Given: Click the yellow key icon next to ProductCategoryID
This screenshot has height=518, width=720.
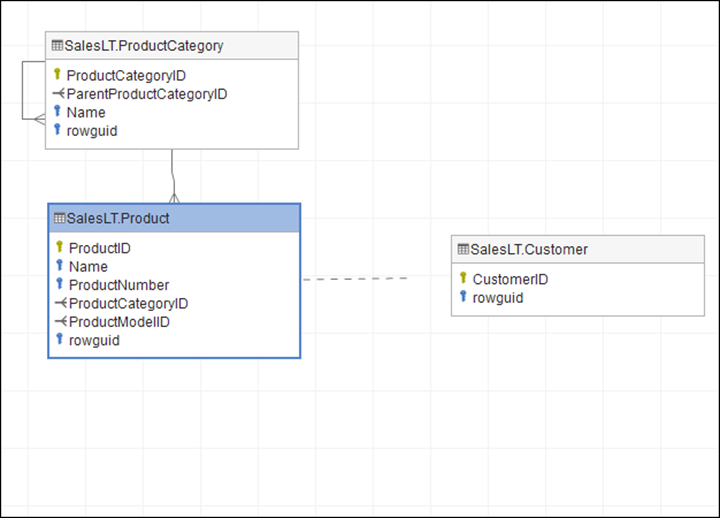Looking at the screenshot, I should 57,75.
